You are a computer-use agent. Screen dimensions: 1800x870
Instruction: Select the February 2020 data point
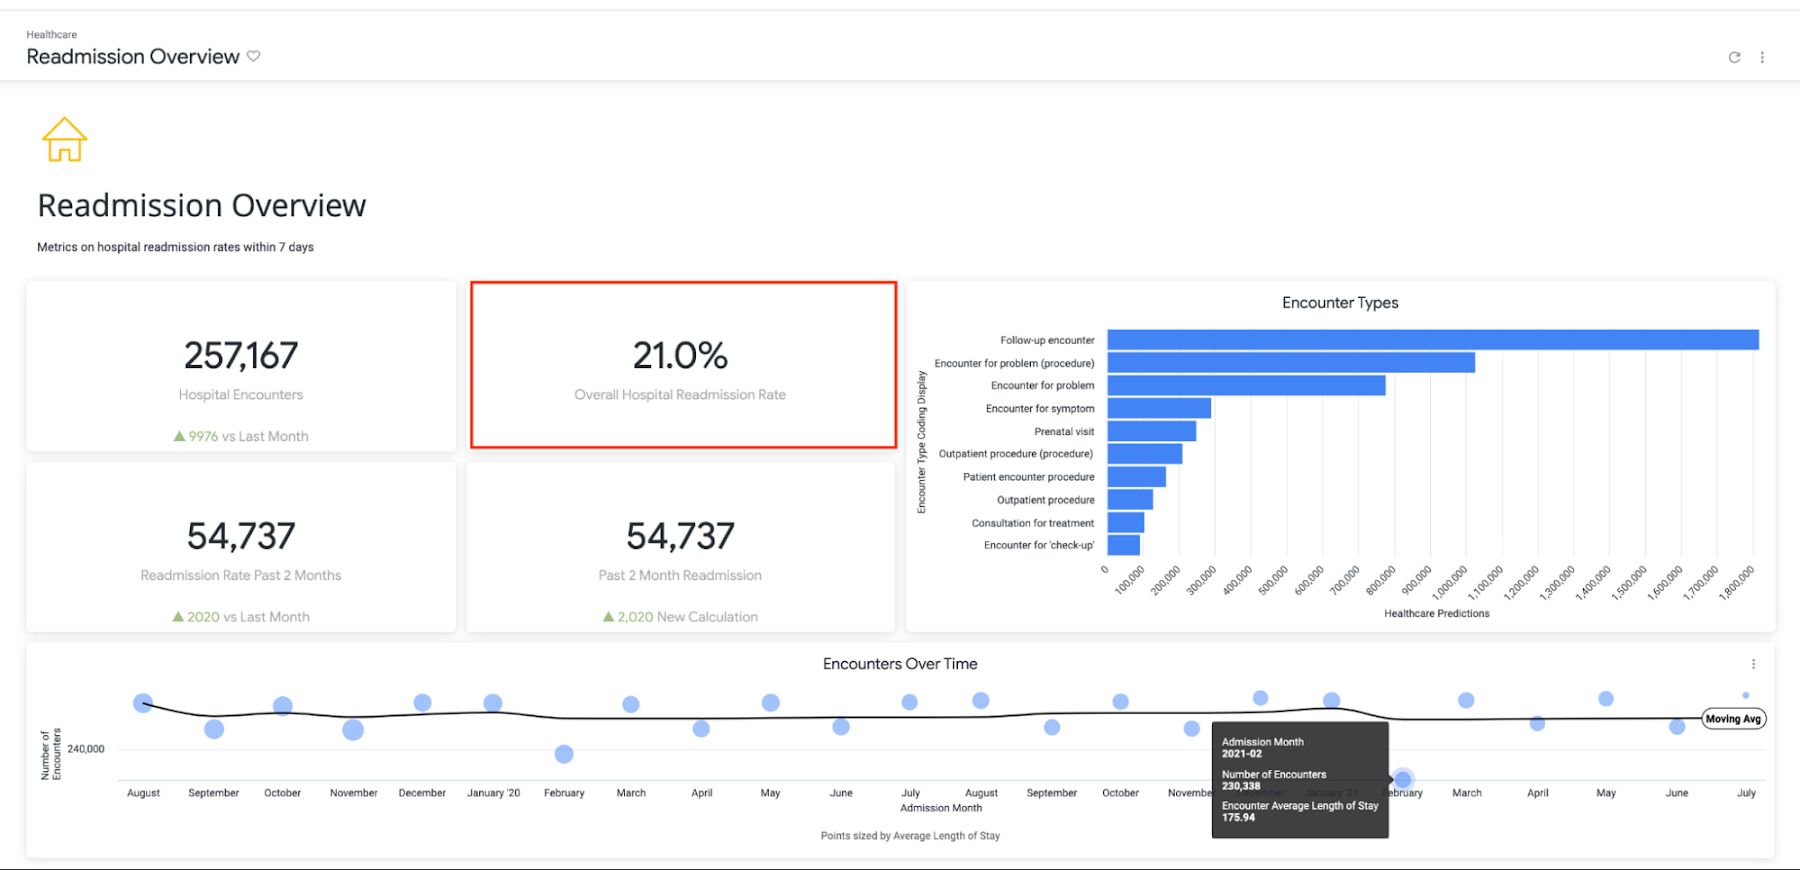click(564, 754)
